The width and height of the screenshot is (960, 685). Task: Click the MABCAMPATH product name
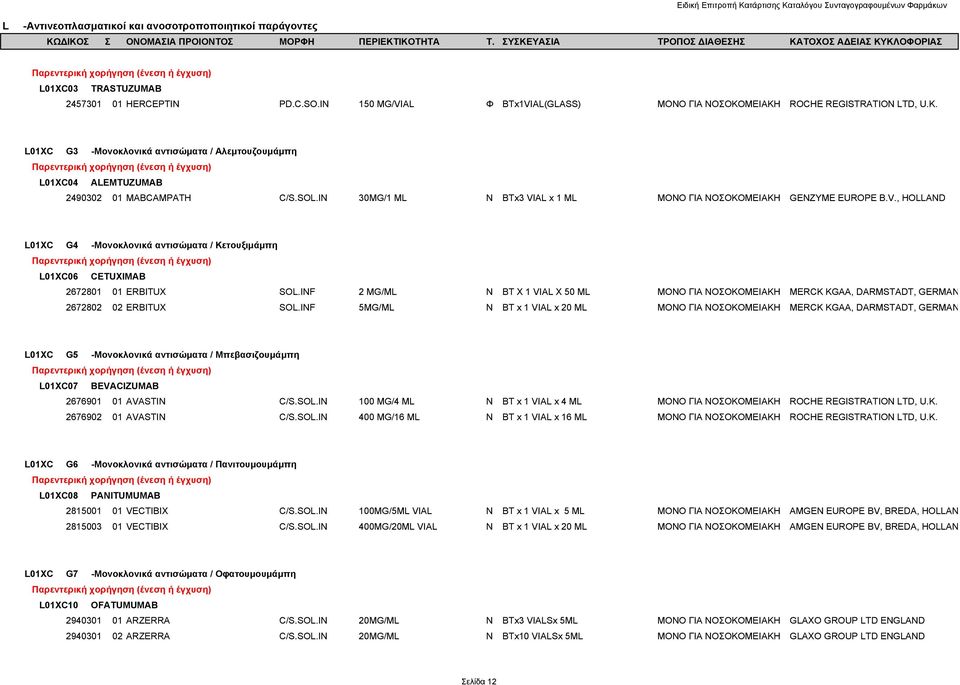[159, 198]
